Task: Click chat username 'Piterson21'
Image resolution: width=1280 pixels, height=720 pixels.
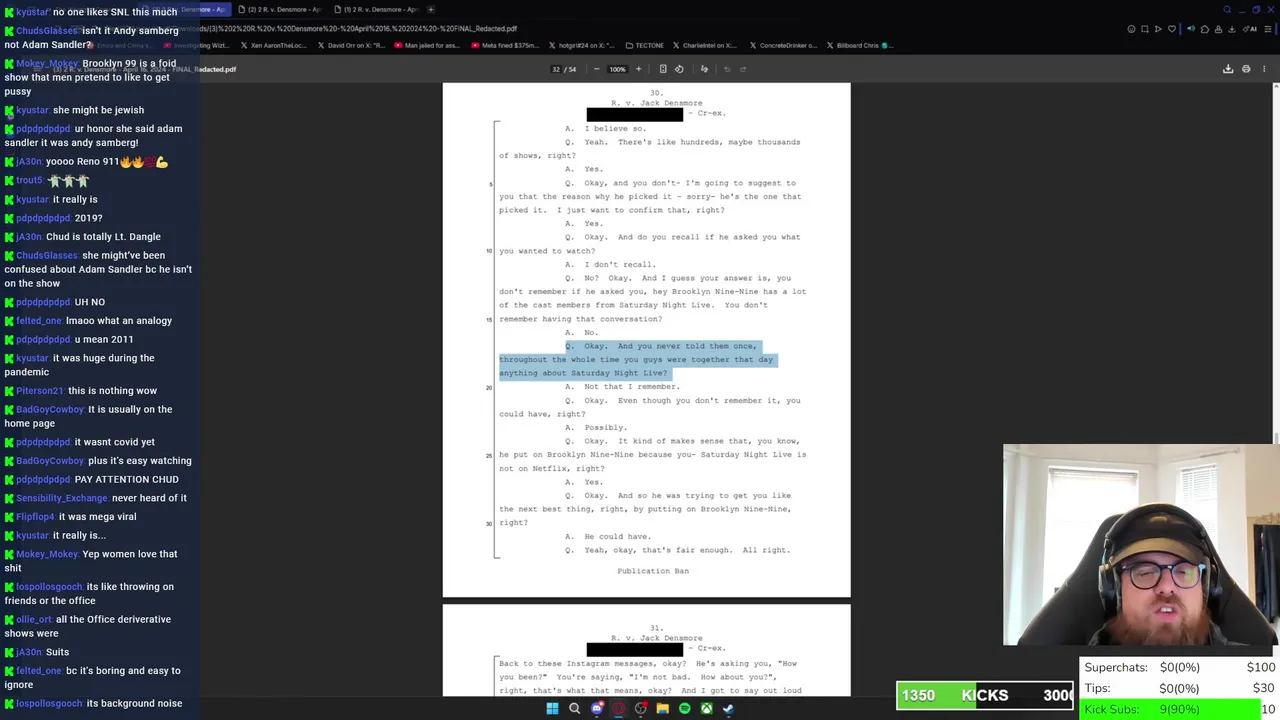Action: (39, 391)
